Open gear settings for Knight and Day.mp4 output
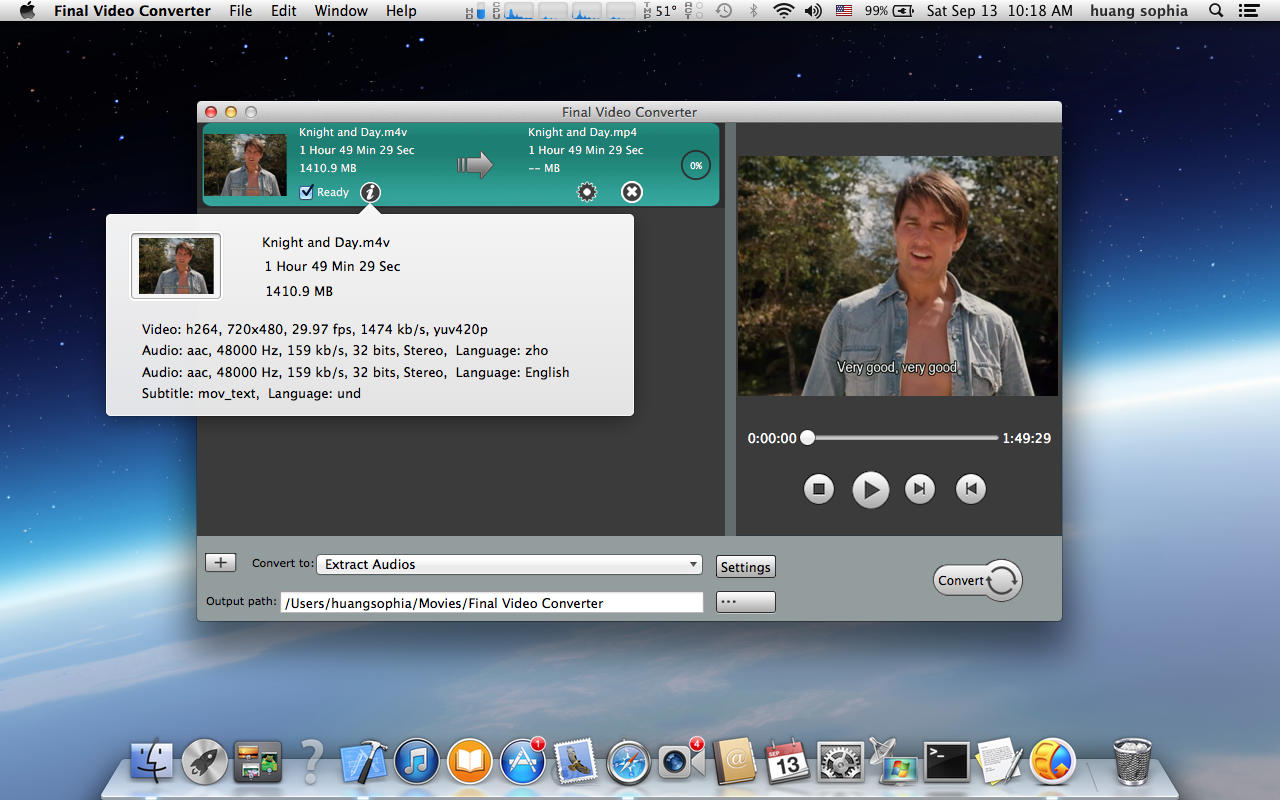 (587, 192)
